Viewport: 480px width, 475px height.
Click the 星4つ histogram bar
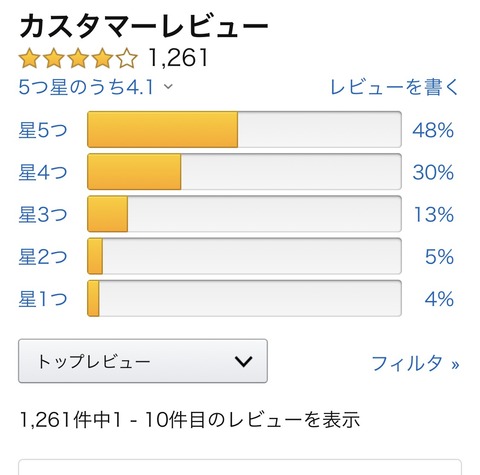(x=244, y=172)
